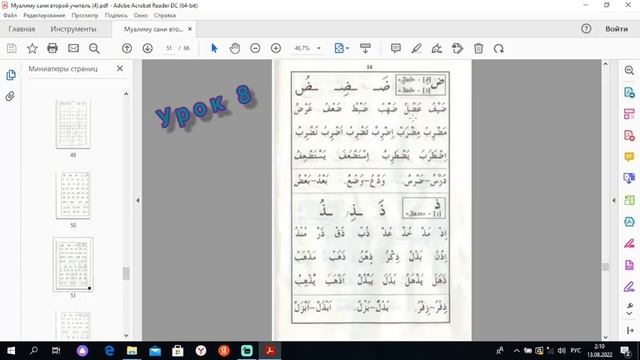Viewport: 640px width, 360px height.
Task: Go to next page arrow down icon
Action: pos(148,48)
